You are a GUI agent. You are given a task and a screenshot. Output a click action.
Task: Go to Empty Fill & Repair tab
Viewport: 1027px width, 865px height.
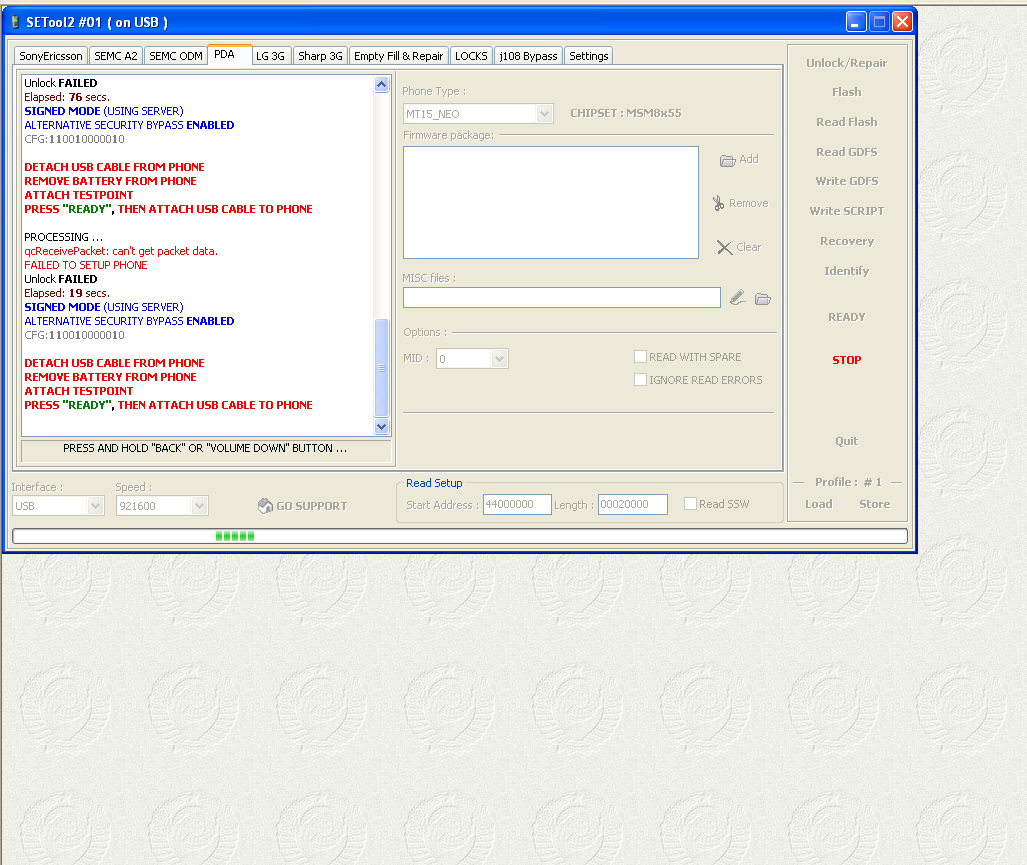tap(398, 56)
